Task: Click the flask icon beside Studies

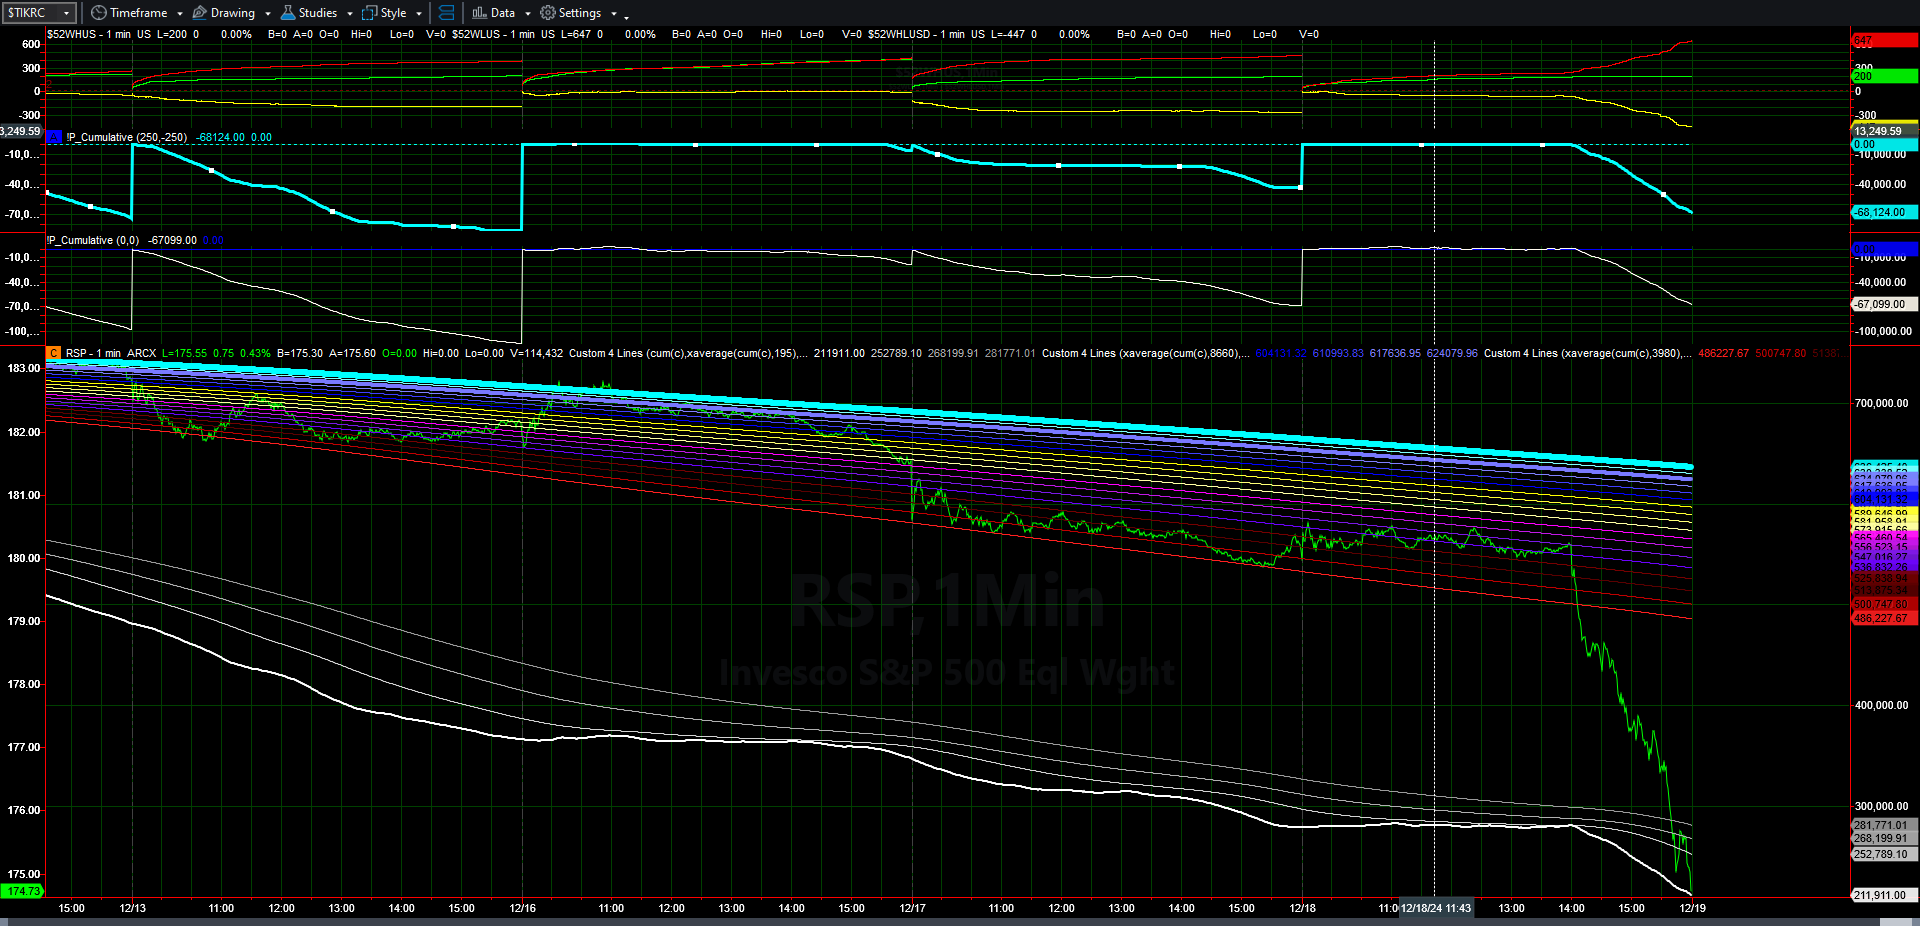Action: (288, 13)
